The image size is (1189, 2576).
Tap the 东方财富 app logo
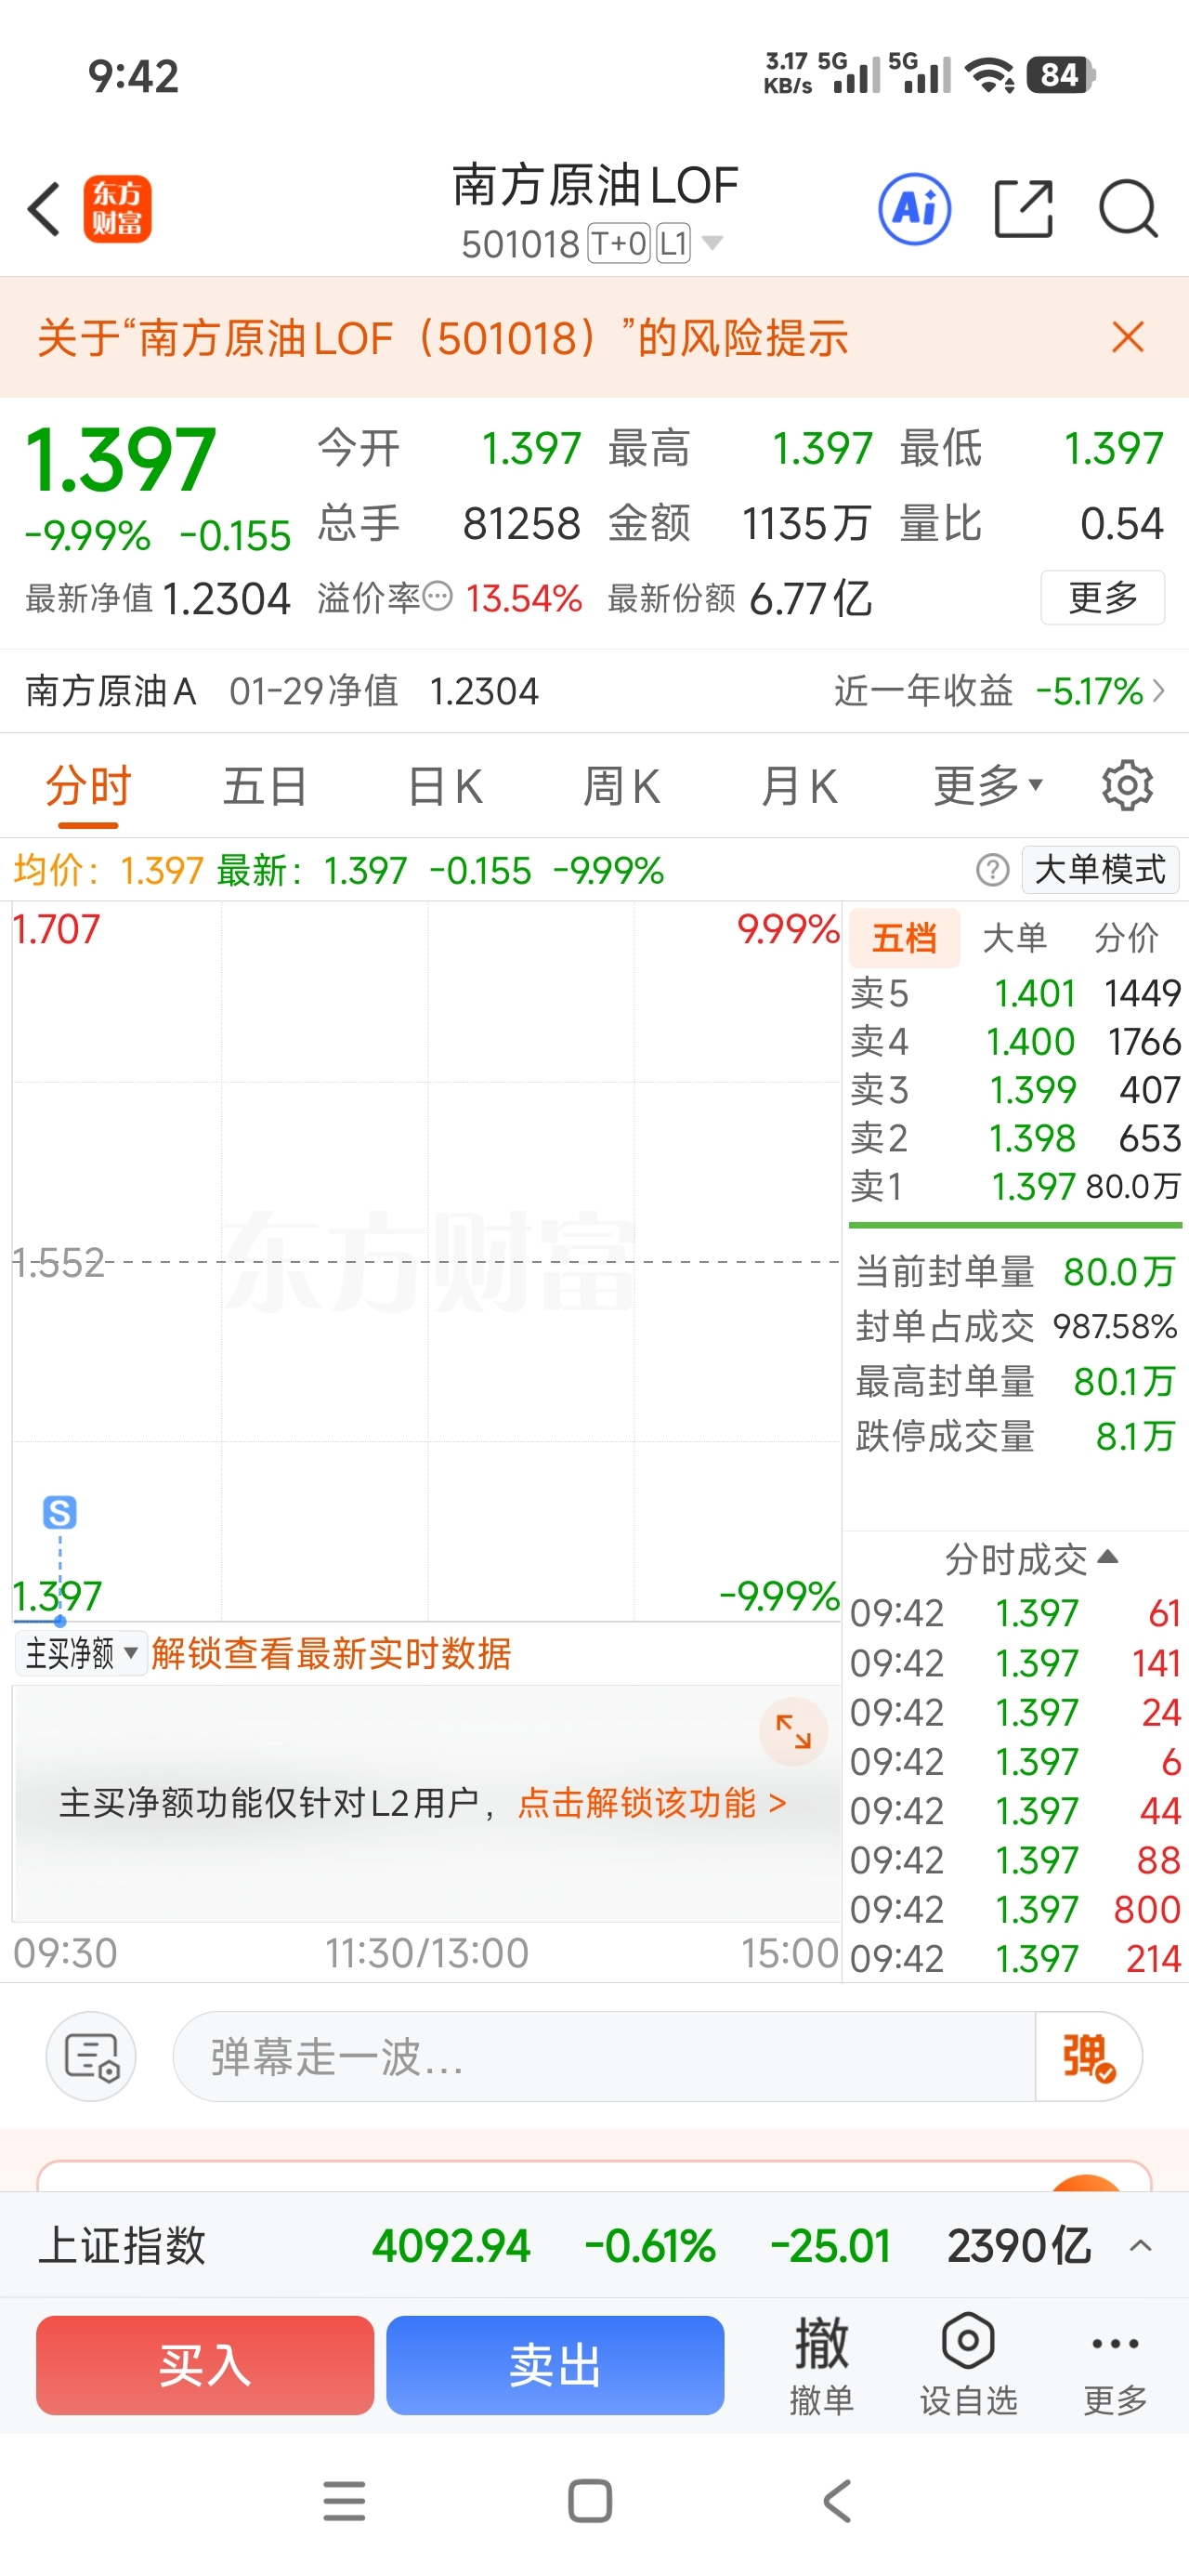point(117,209)
